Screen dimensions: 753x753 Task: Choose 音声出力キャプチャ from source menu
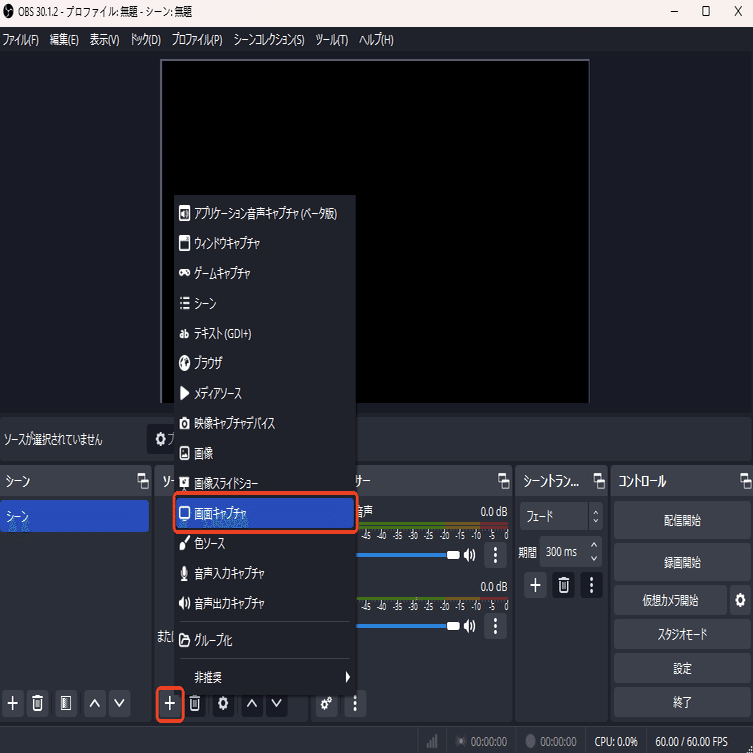click(x=265, y=603)
